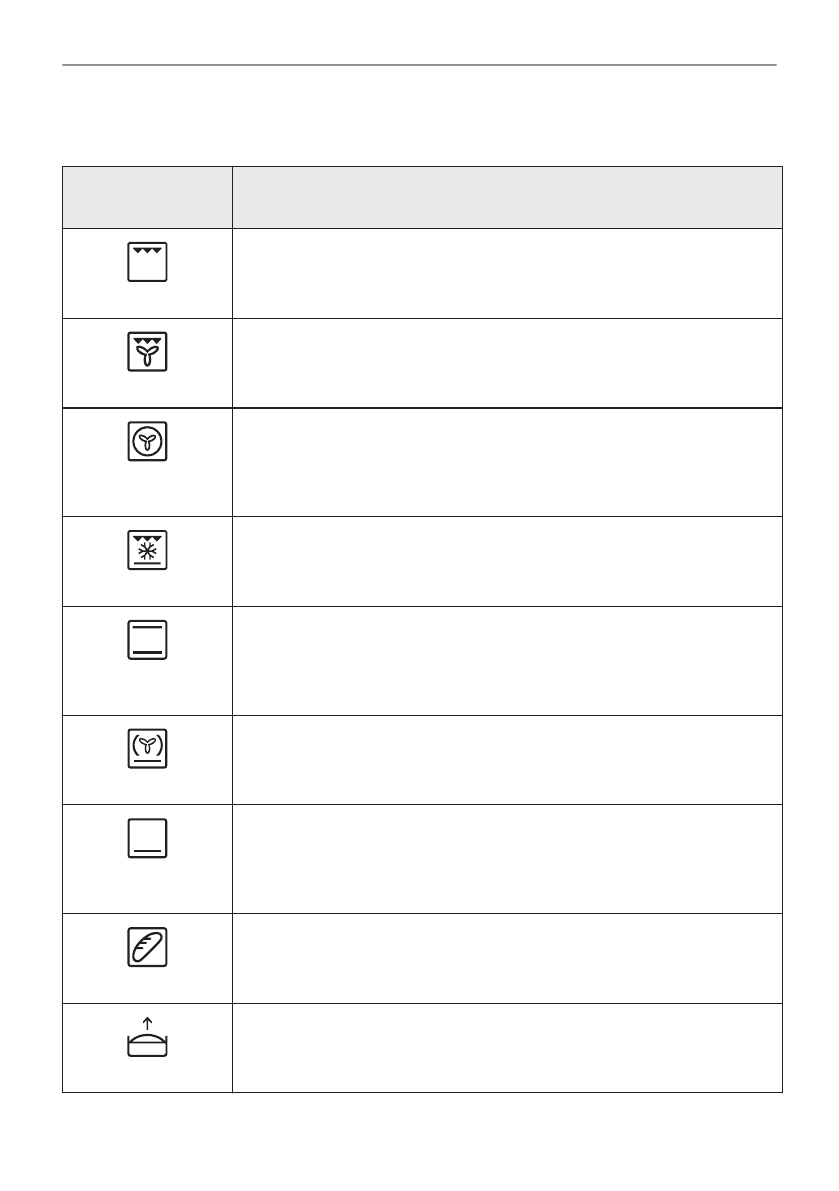839x1191 pixels.
Task: Select the snowflake frozen foods icon
Action: (147, 551)
